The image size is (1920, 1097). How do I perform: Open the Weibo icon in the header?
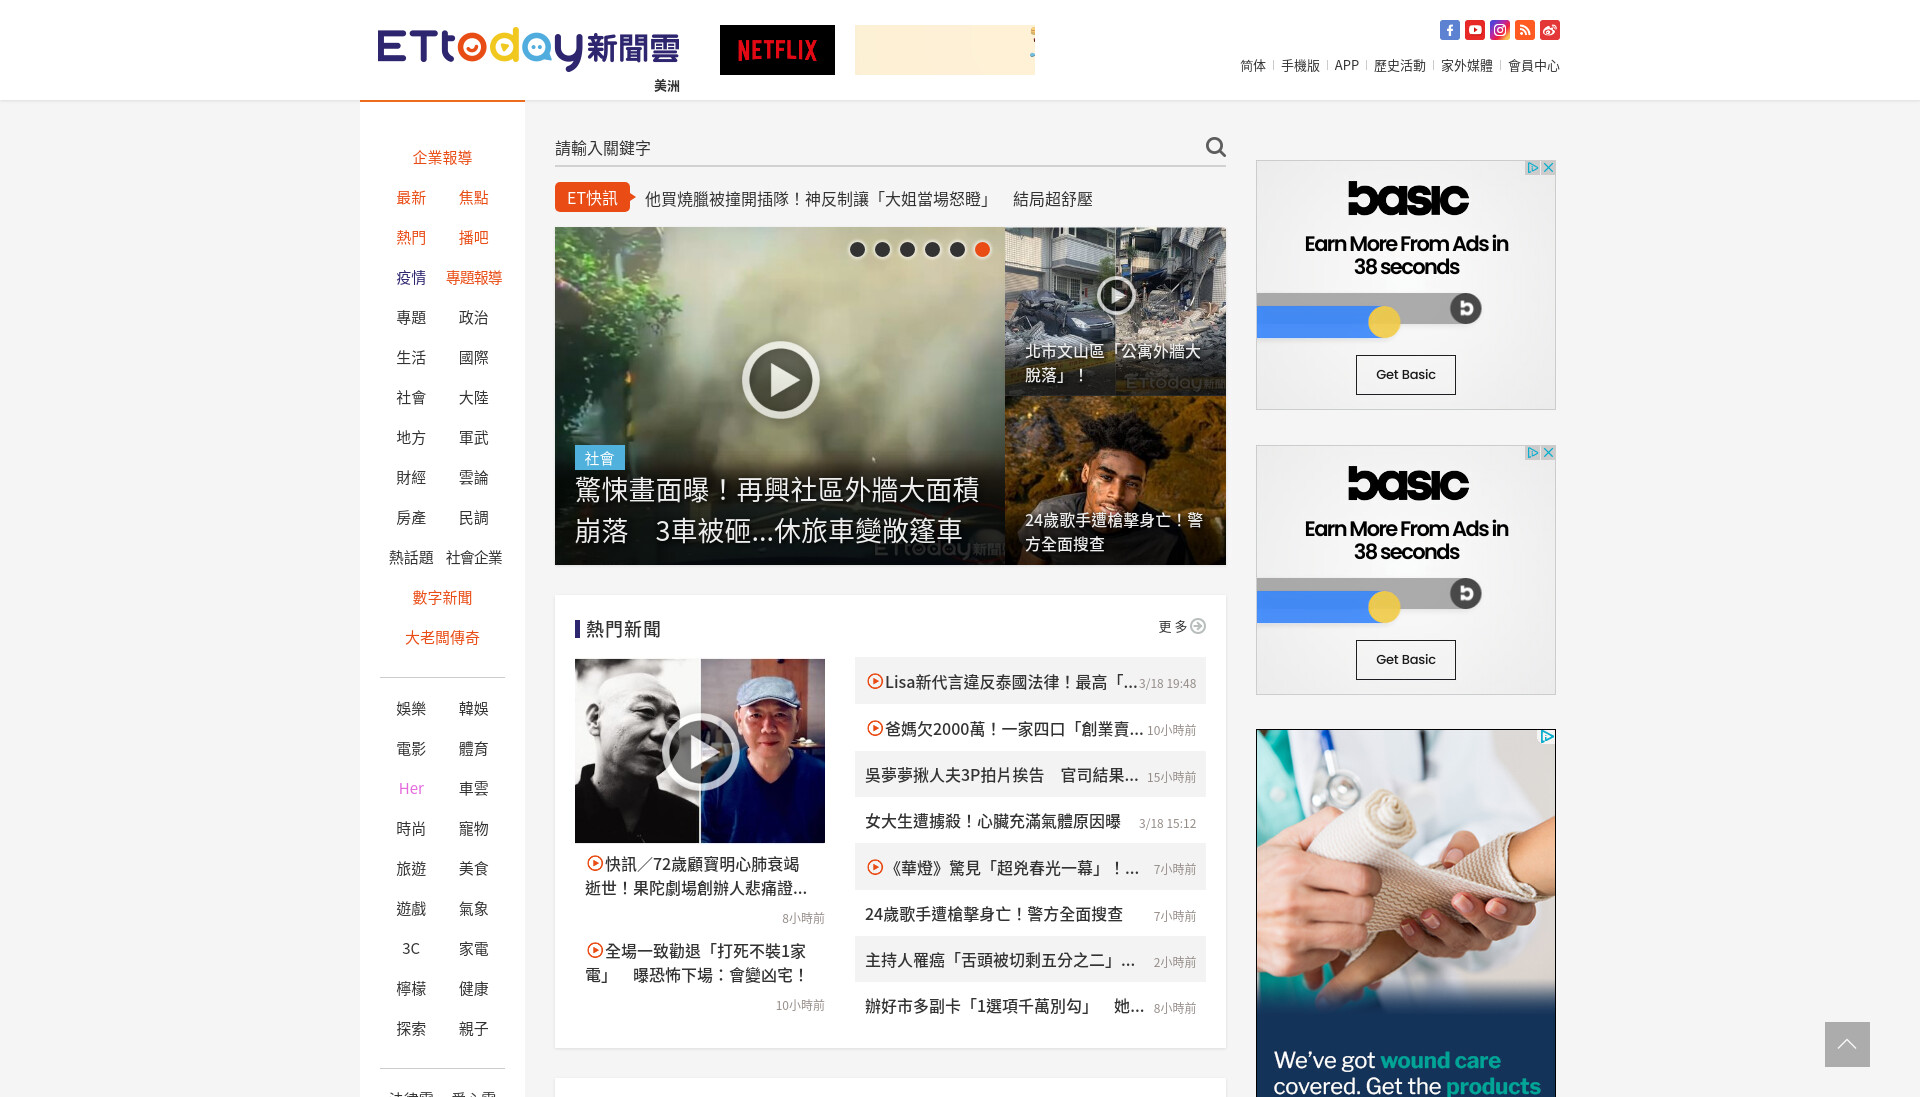[1549, 30]
